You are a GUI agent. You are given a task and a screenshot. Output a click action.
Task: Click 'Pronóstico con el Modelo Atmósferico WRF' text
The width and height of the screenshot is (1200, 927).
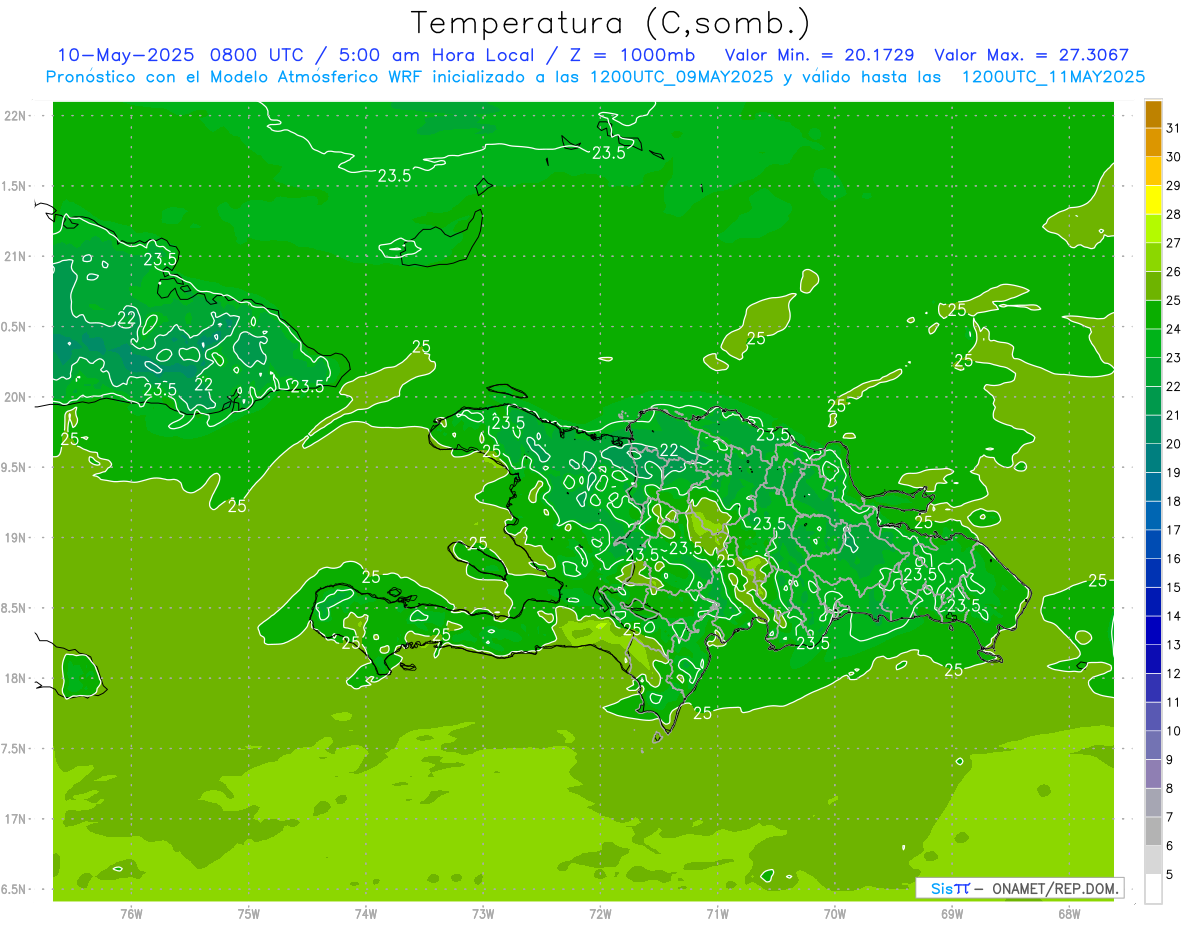coord(235,76)
